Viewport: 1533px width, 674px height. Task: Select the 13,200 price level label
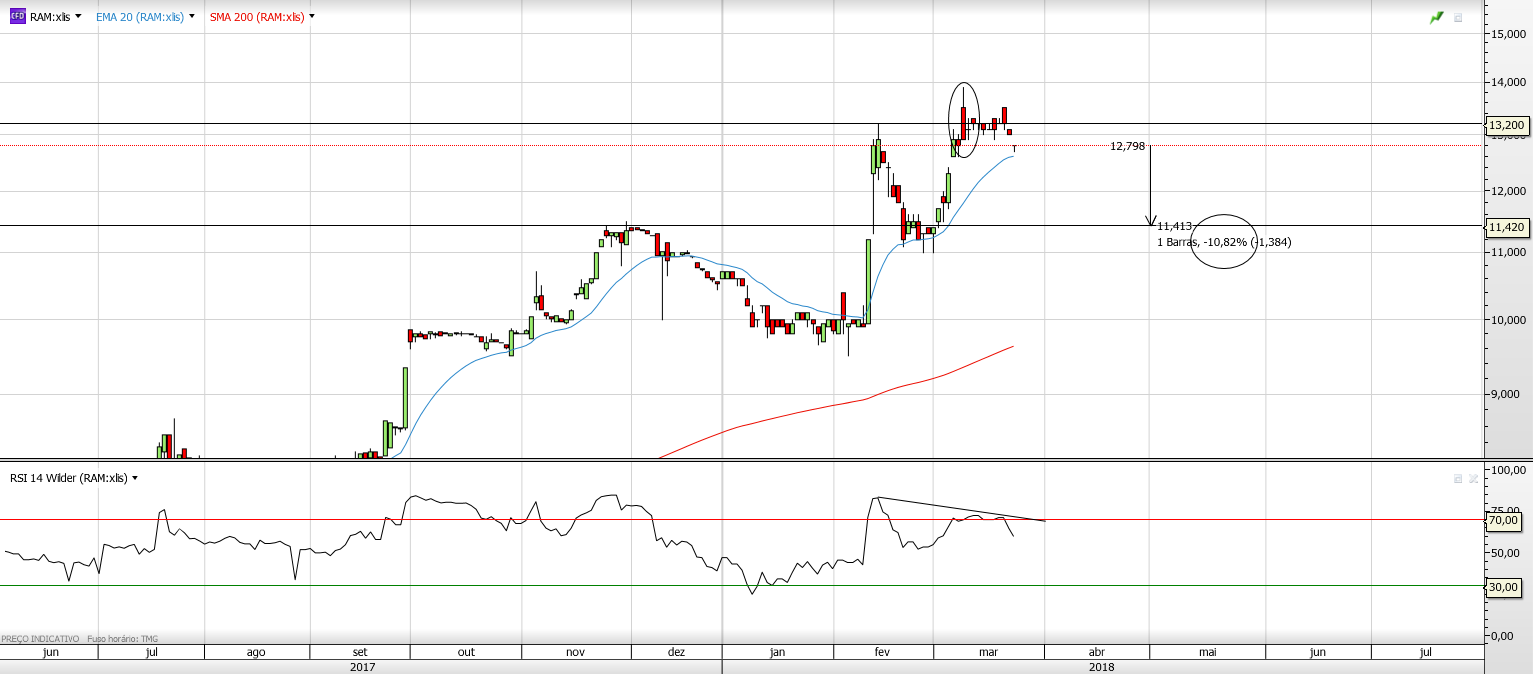point(1507,125)
